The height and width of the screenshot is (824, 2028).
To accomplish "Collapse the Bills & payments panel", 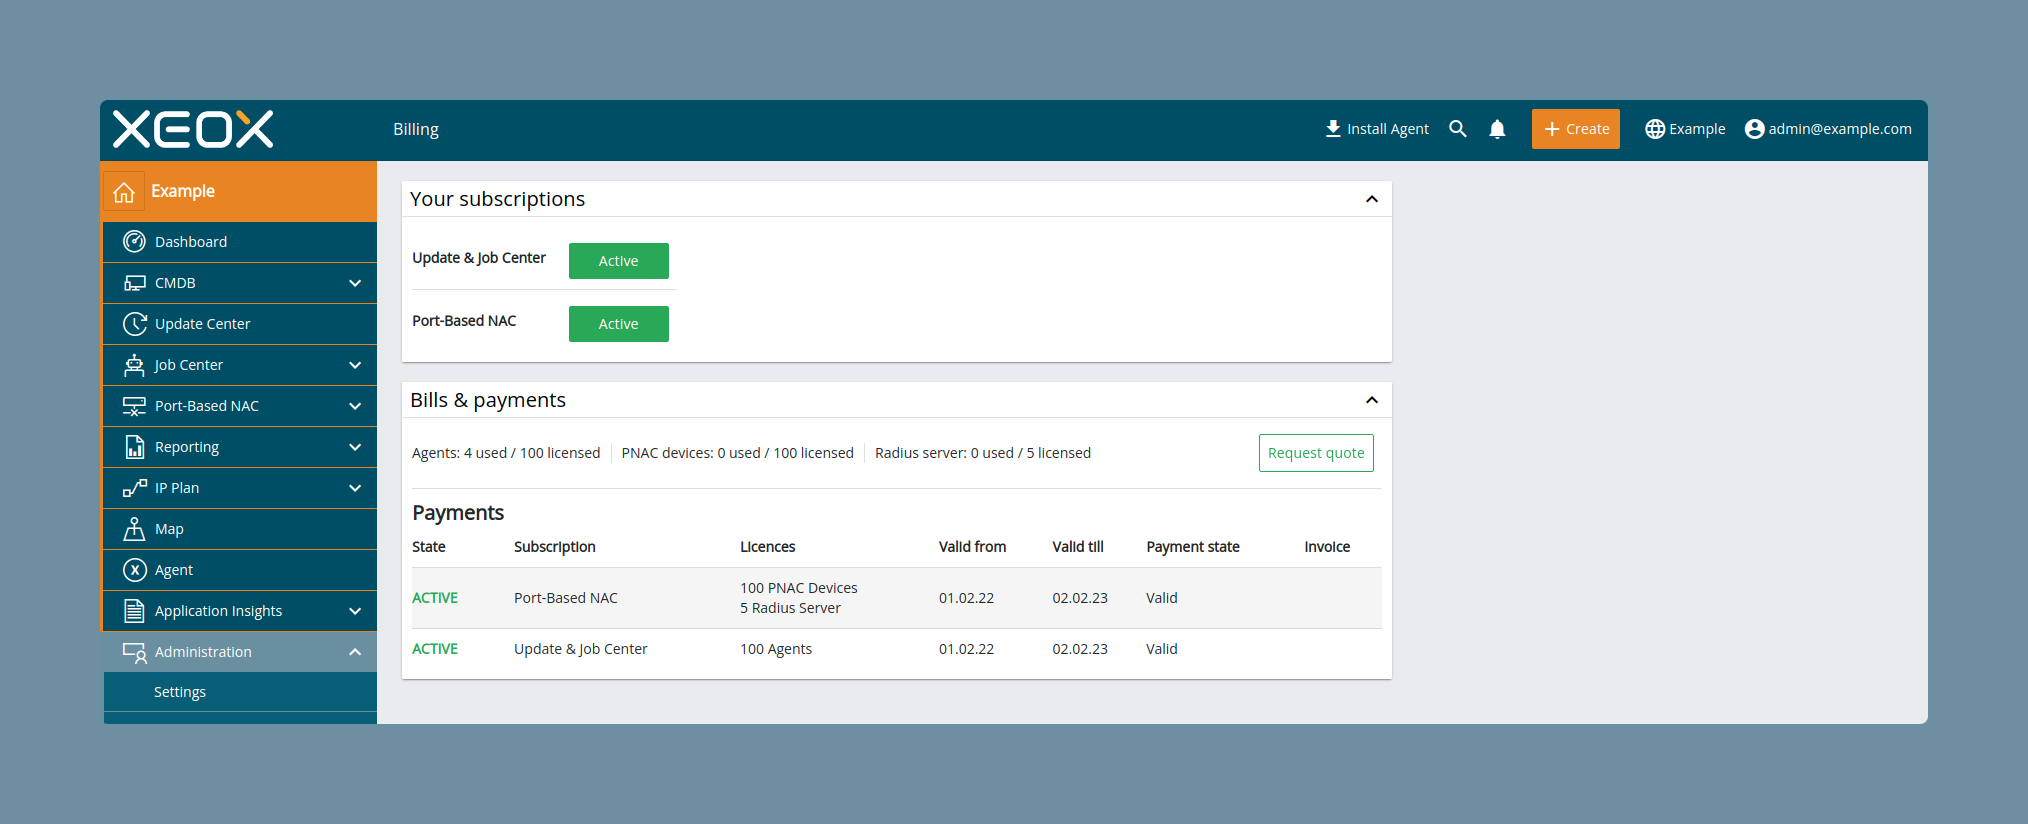I will (x=1372, y=400).
